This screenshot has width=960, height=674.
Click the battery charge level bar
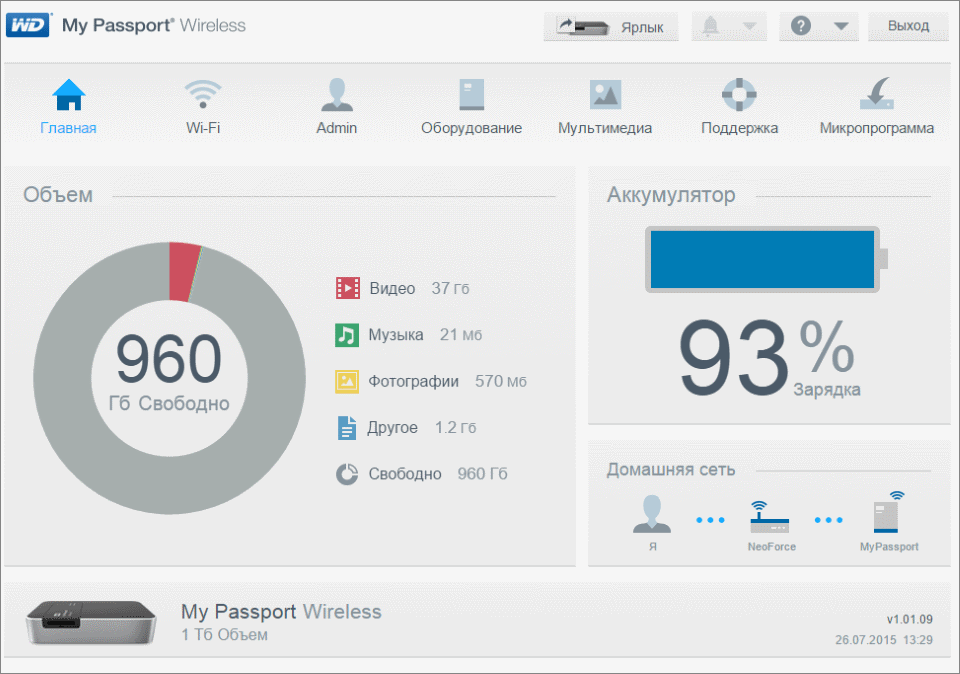click(762, 258)
